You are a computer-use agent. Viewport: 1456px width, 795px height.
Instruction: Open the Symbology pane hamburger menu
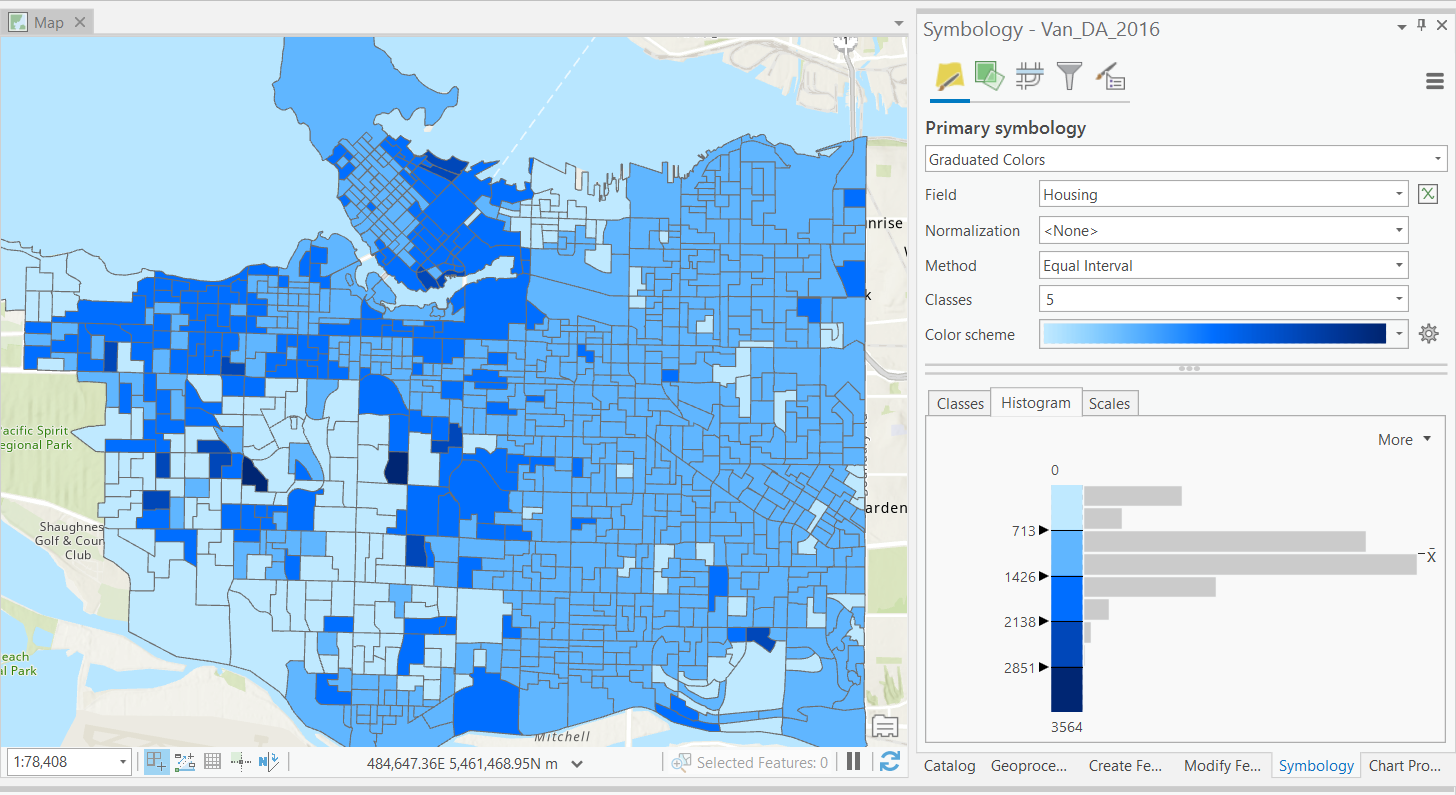[x=1434, y=82]
